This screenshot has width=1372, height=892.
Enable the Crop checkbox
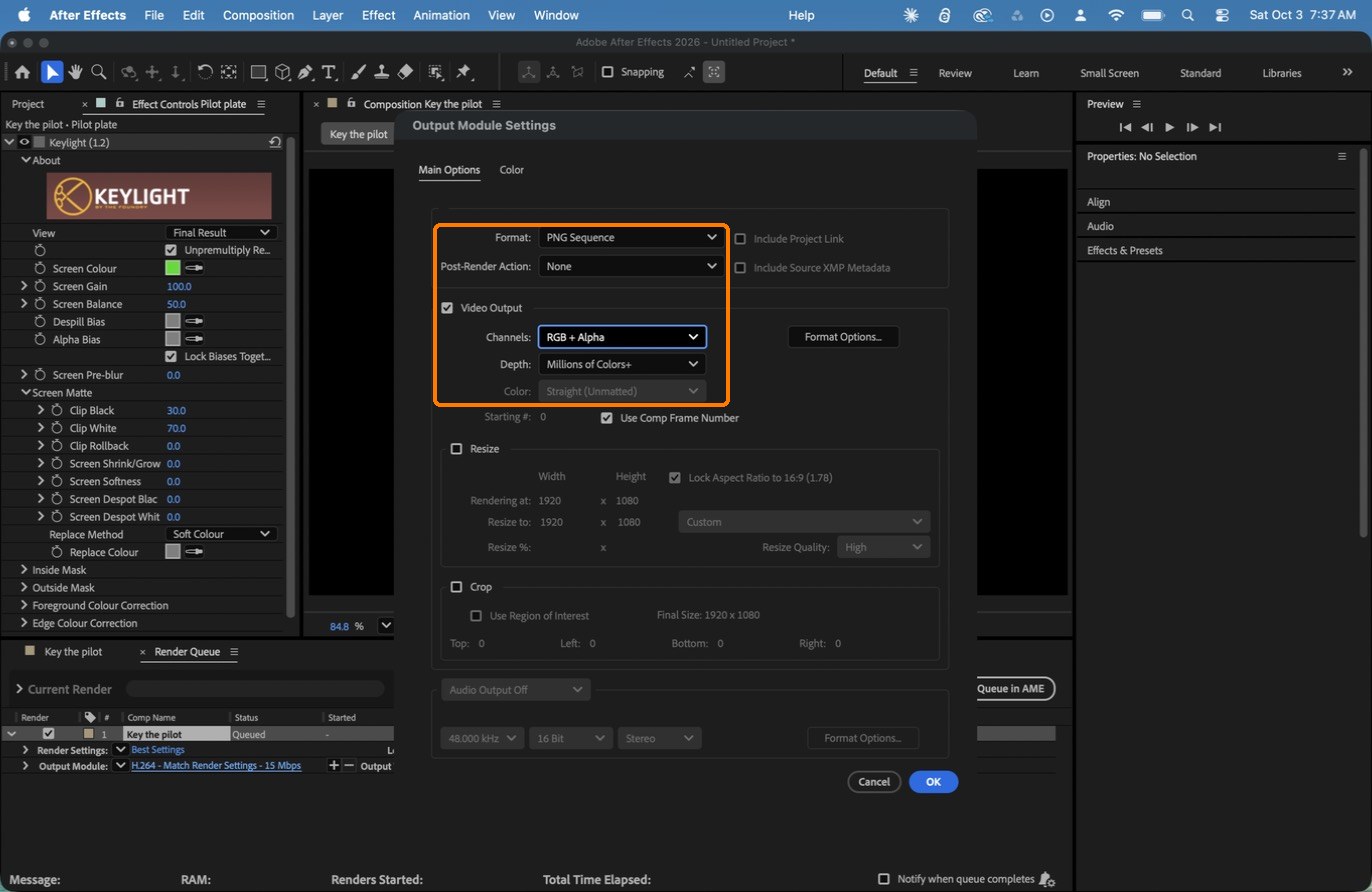pos(456,587)
